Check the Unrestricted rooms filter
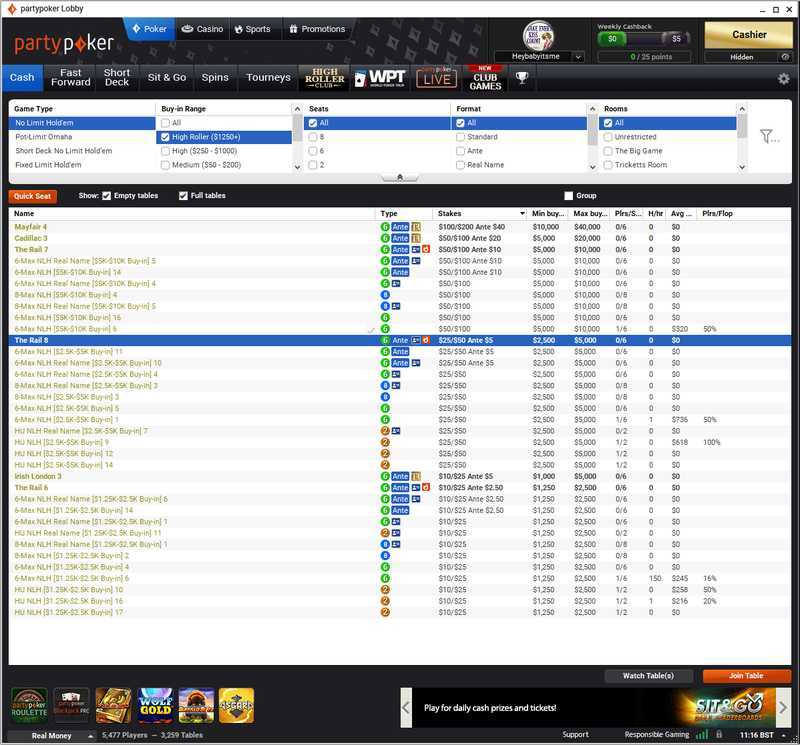The image size is (800, 745). click(x=608, y=137)
